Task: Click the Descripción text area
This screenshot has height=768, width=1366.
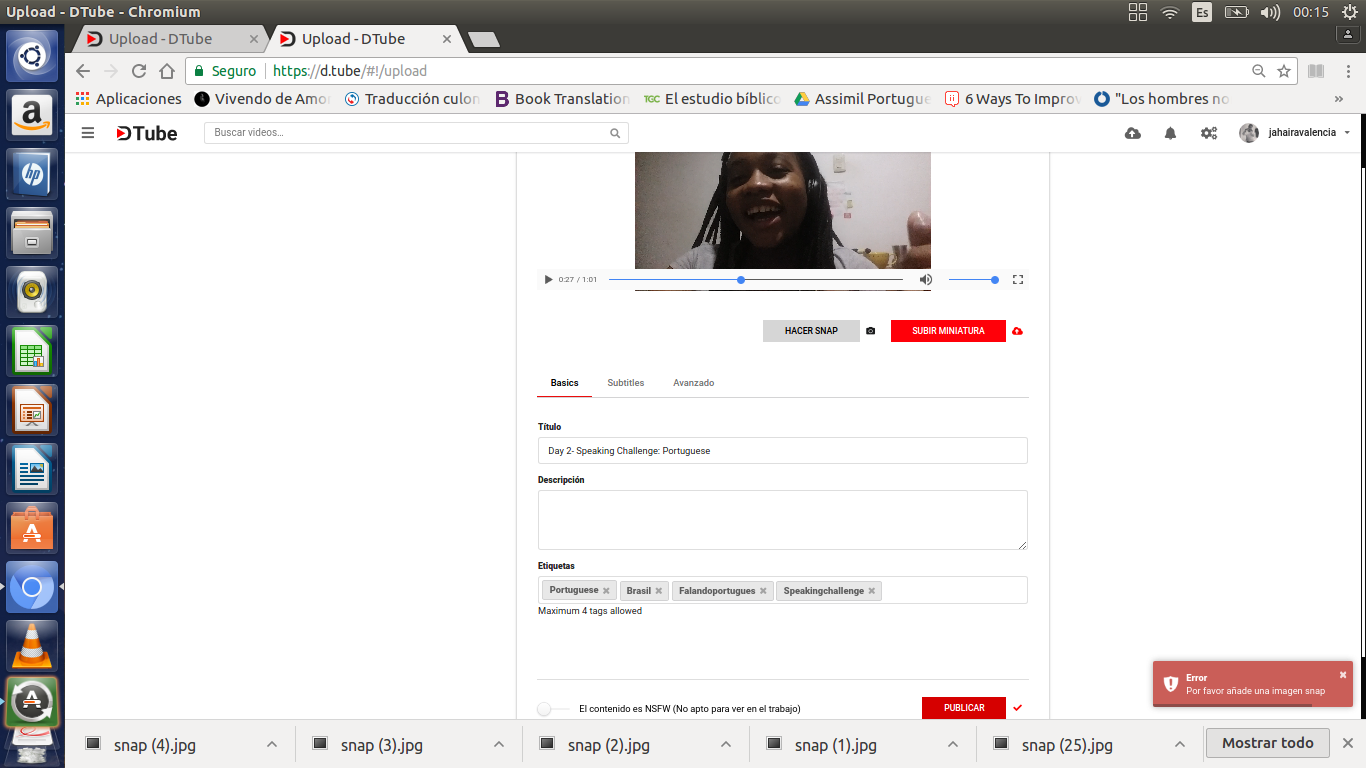Action: click(782, 520)
